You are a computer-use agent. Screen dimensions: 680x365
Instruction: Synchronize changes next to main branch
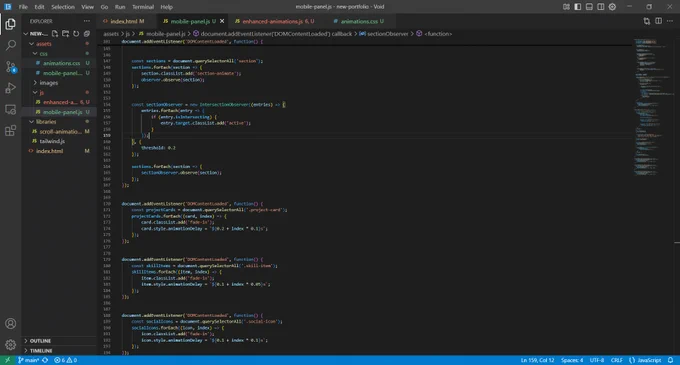coord(45,360)
